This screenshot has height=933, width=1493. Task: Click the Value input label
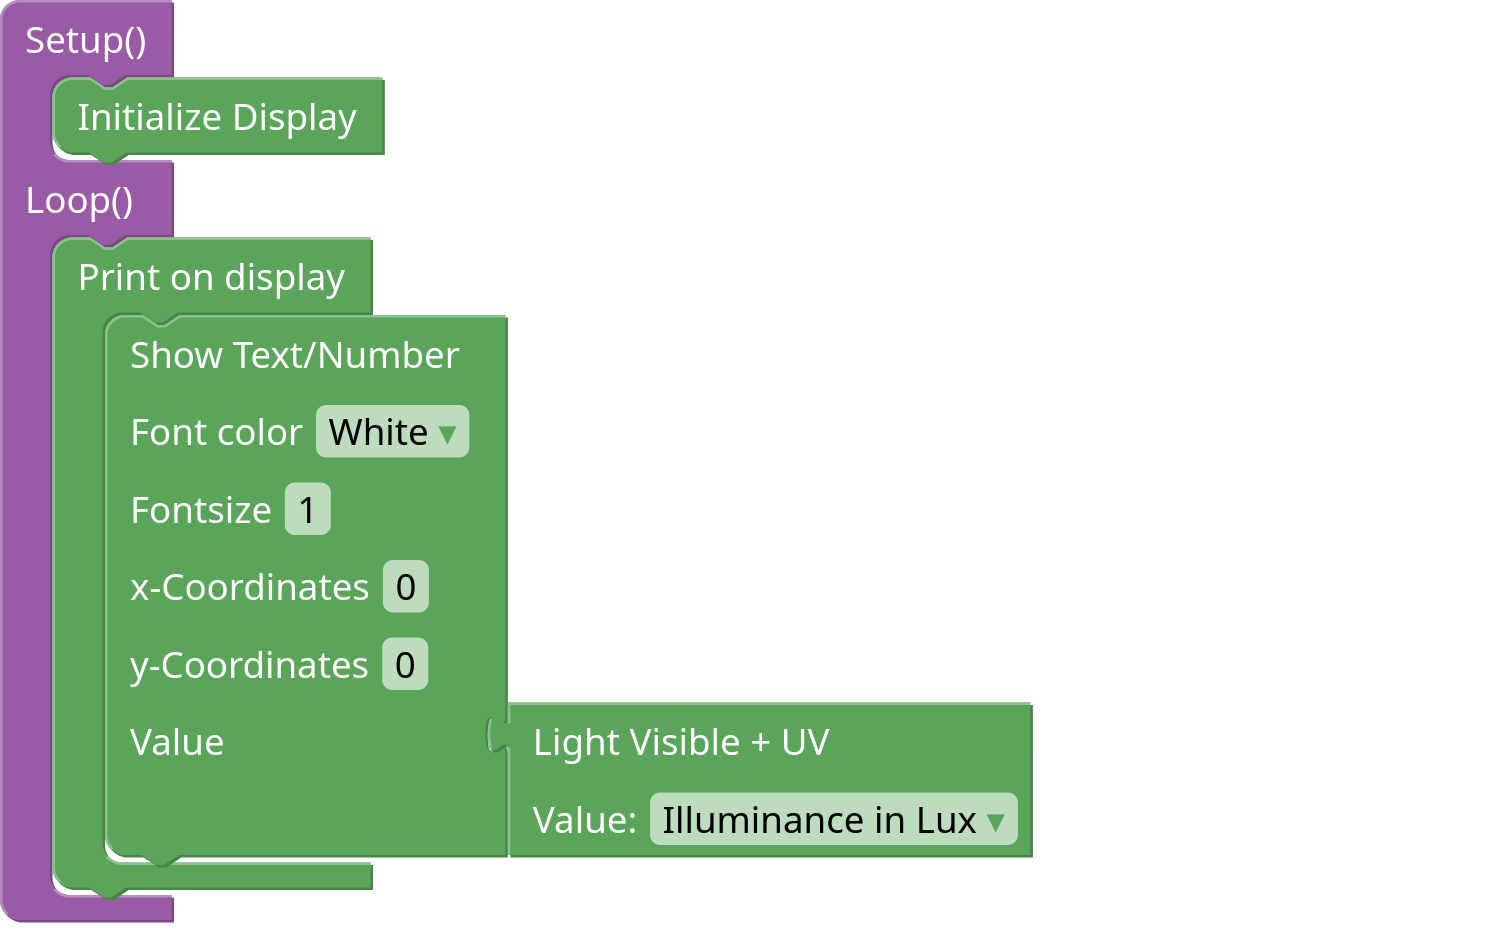pyautogui.click(x=177, y=742)
